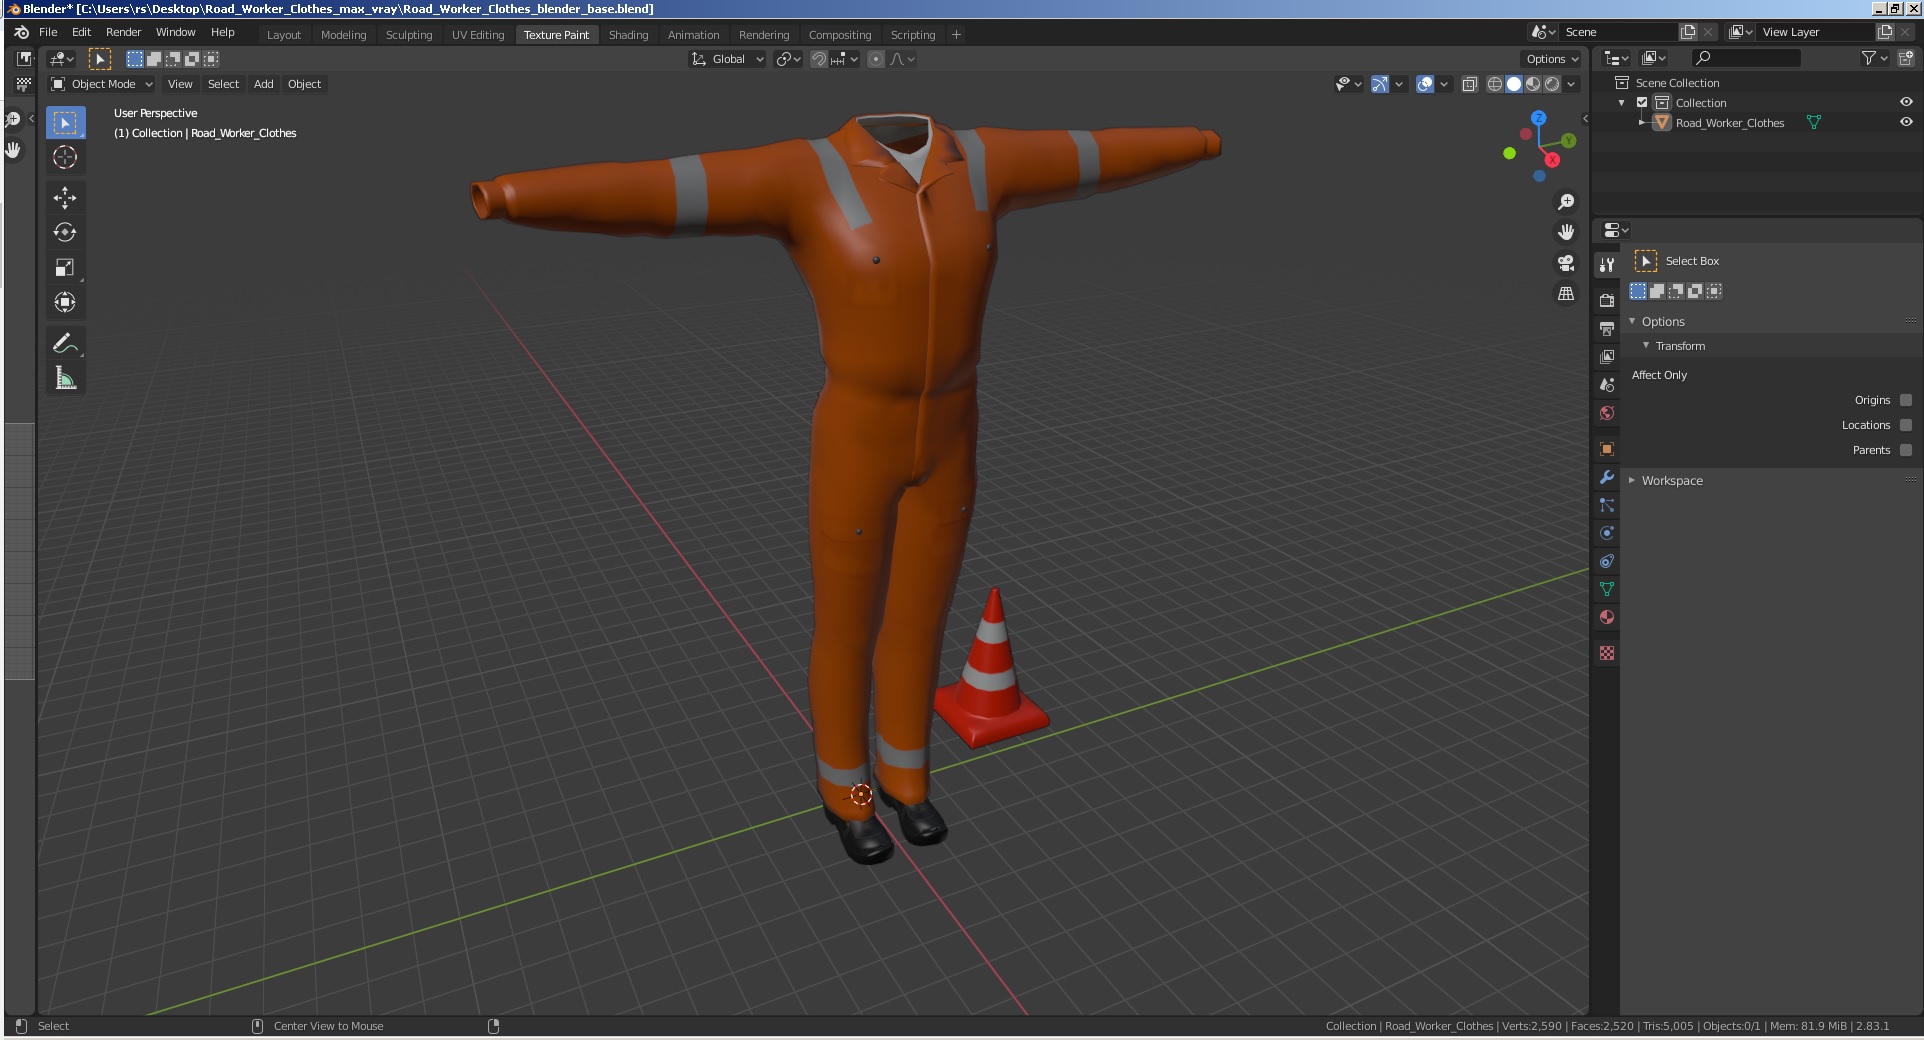The image size is (1924, 1040).
Task: Open the shading options dropdown arrow
Action: (x=1572, y=84)
